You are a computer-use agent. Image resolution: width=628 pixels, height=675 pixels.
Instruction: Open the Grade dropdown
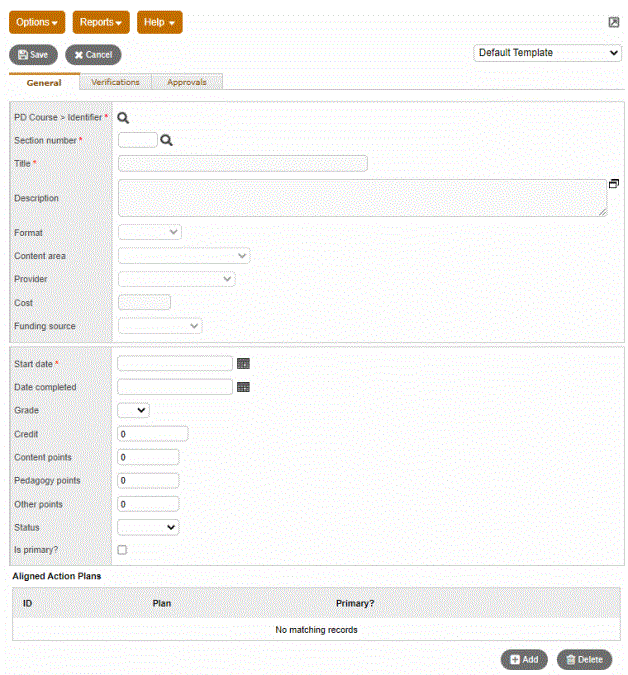point(133,410)
